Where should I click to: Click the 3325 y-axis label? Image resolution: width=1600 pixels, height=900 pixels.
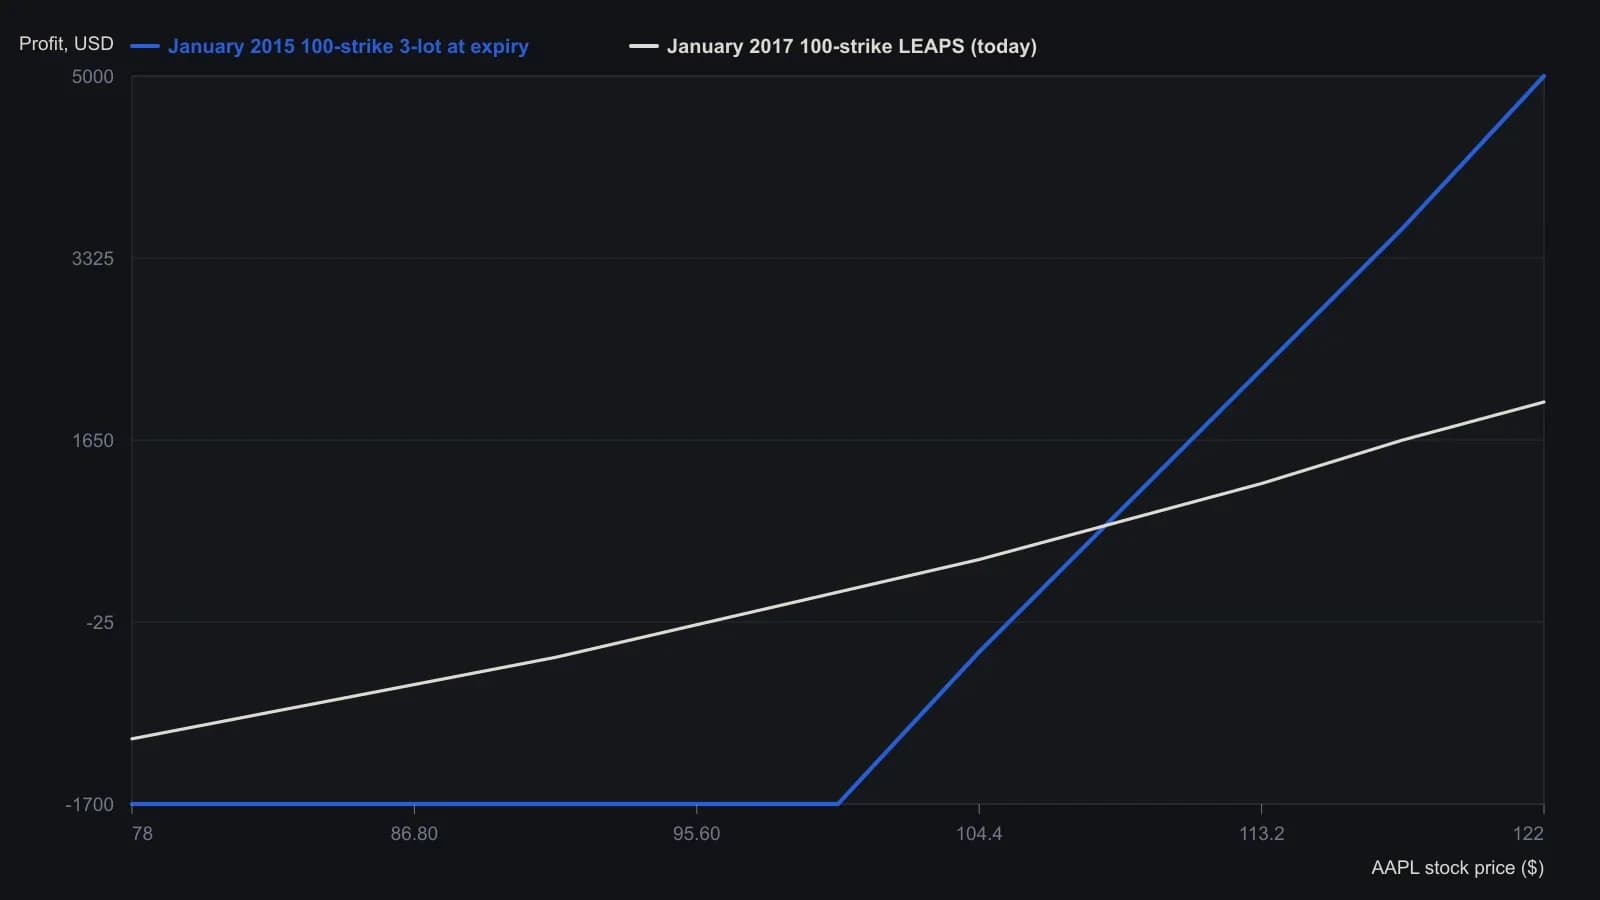(93, 259)
